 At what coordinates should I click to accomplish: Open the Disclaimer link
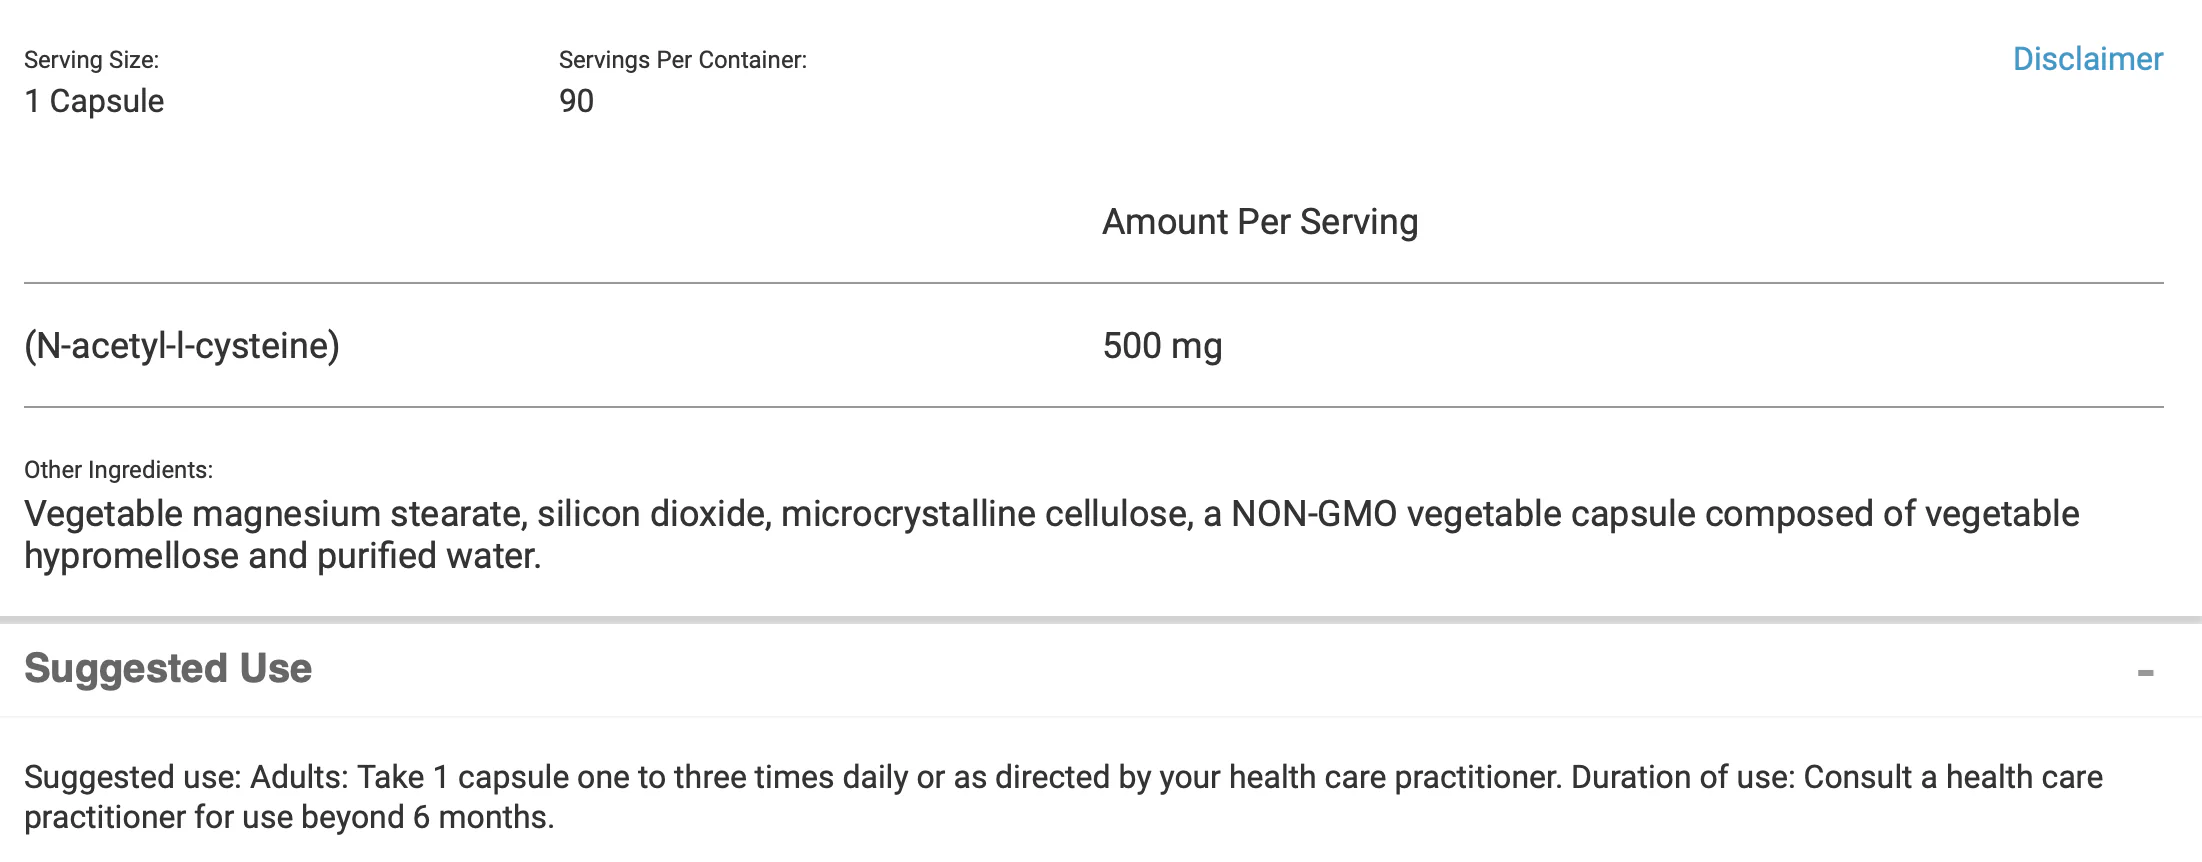point(2087,59)
